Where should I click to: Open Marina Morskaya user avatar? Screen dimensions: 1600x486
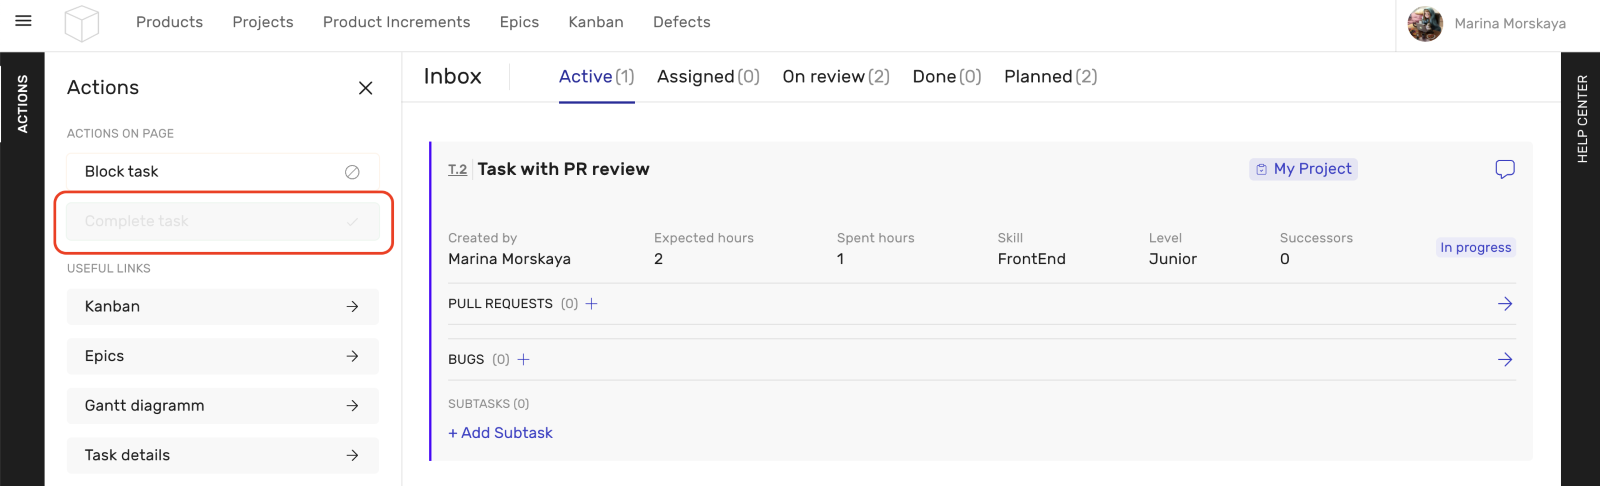point(1425,24)
